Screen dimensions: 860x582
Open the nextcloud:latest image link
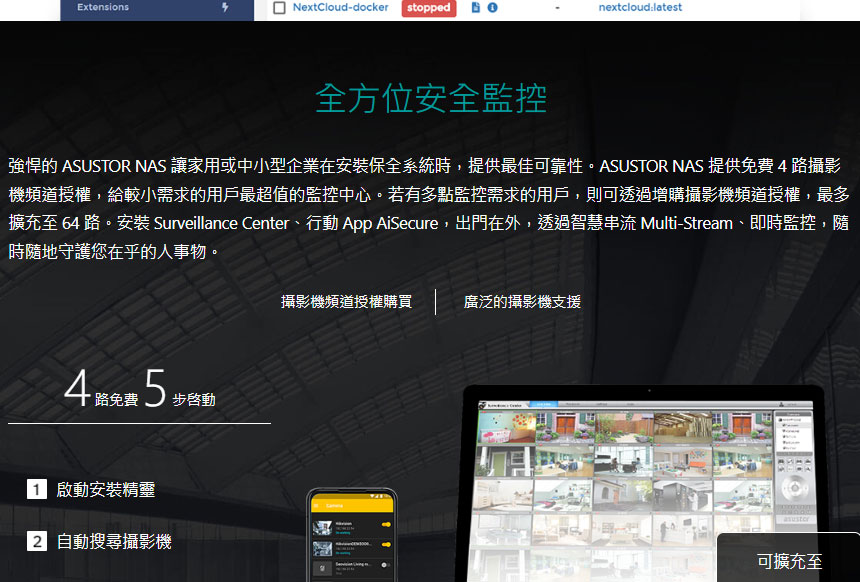tap(640, 7)
